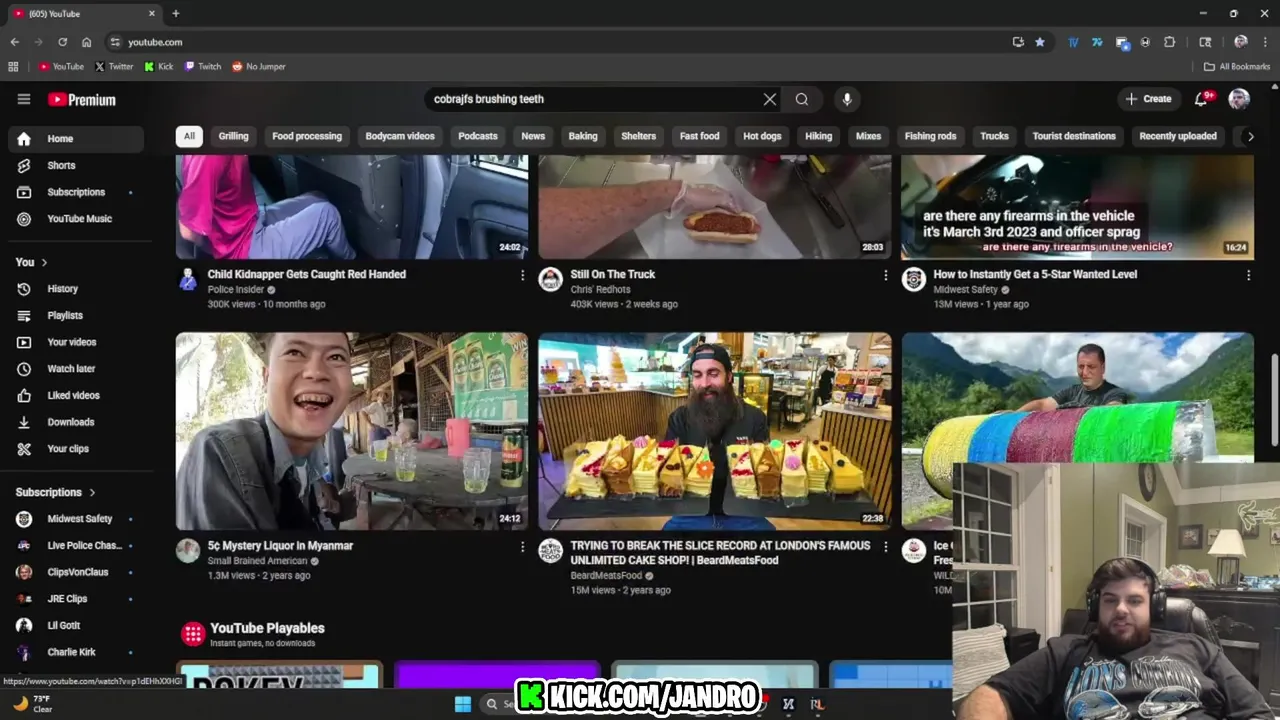Open a new browser tab
The width and height of the screenshot is (1280, 720).
pyautogui.click(x=176, y=14)
